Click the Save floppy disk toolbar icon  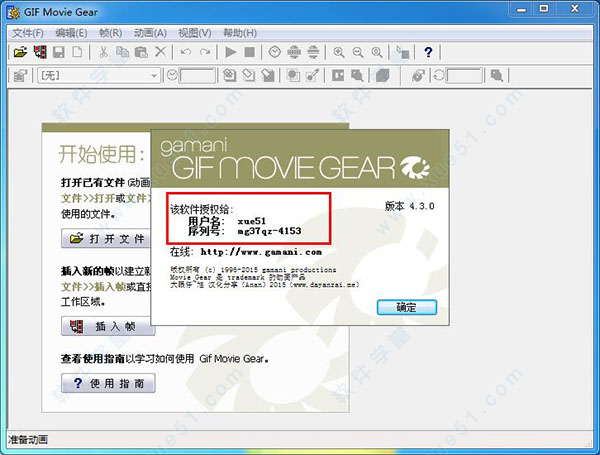point(59,52)
